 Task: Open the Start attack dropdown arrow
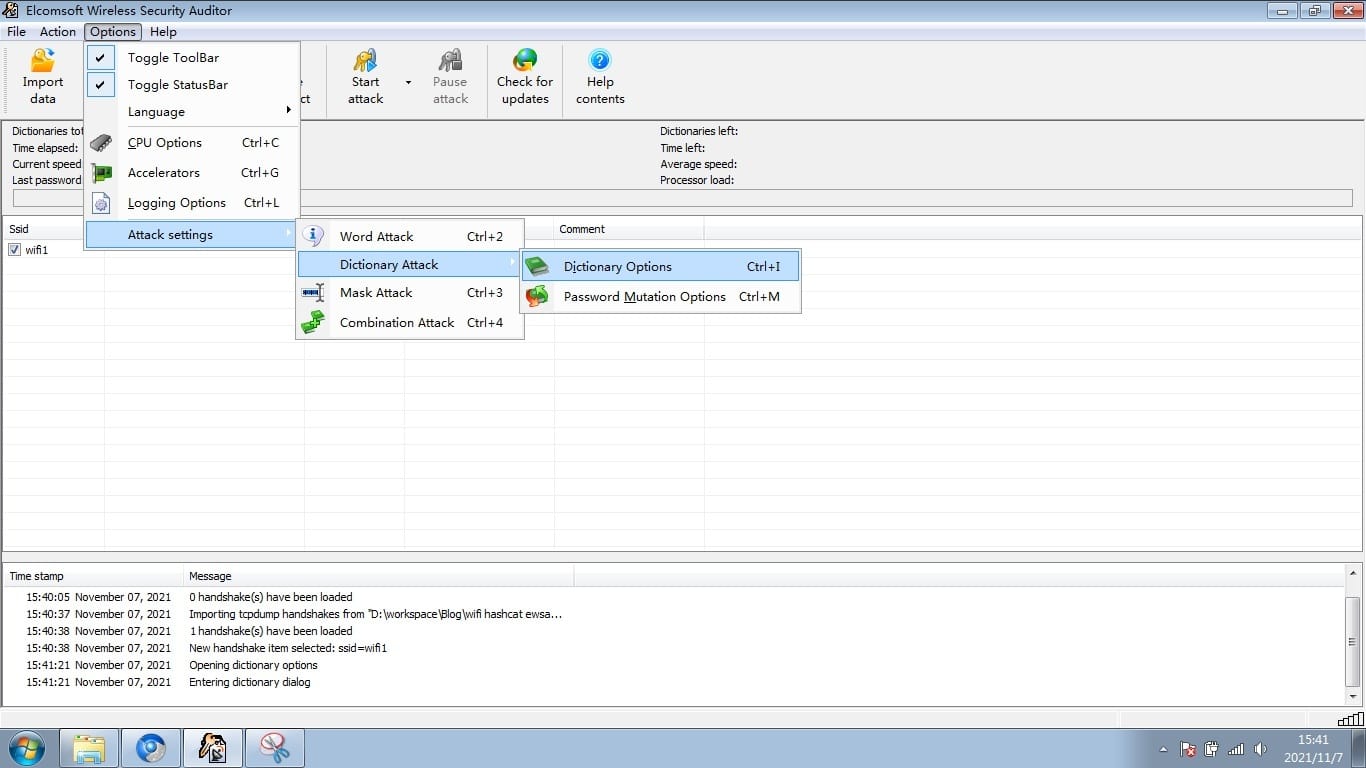tap(408, 82)
